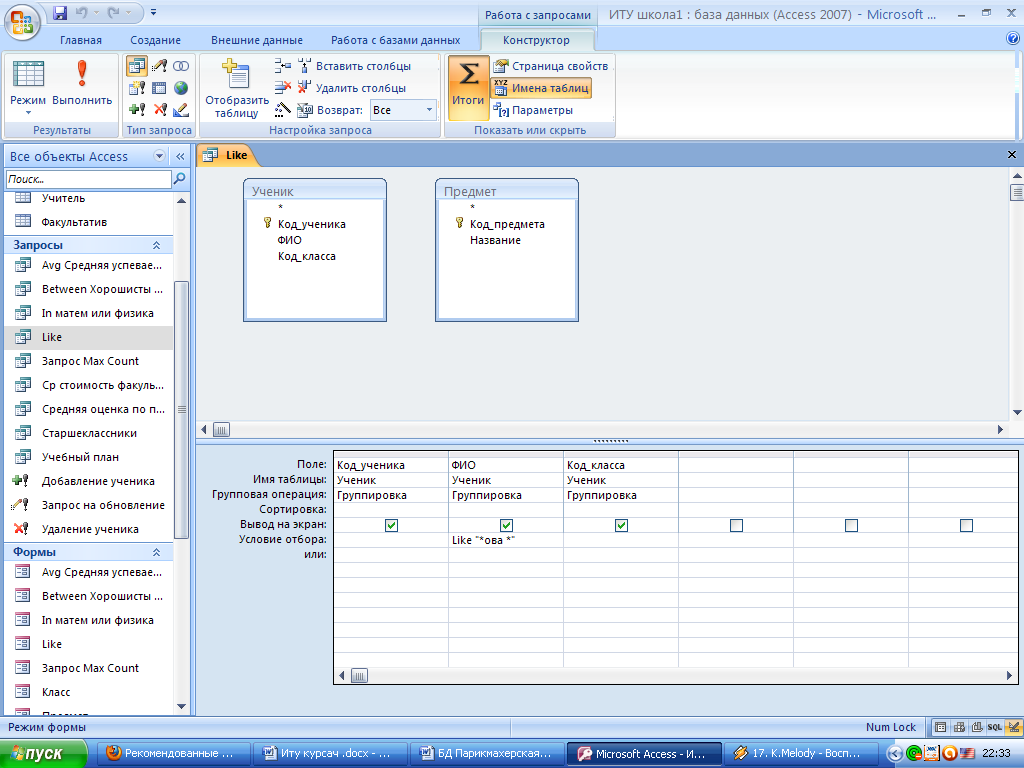Choose the Union query type icon
The image size is (1024, 768).
181,66
